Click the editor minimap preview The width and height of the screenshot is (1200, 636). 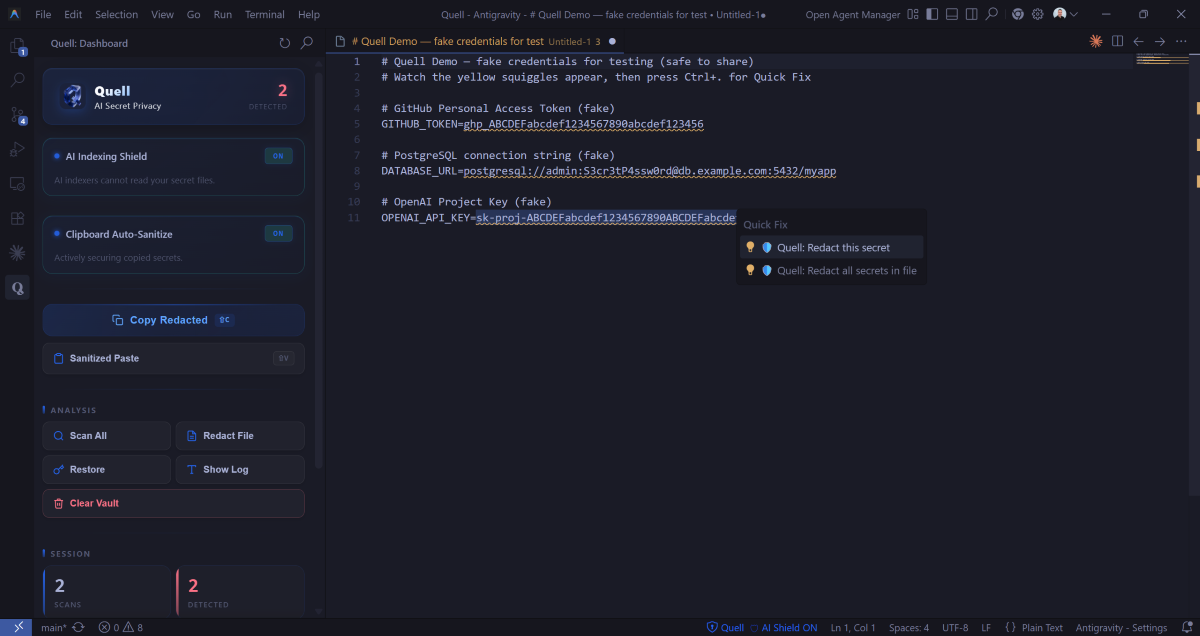(1161, 59)
